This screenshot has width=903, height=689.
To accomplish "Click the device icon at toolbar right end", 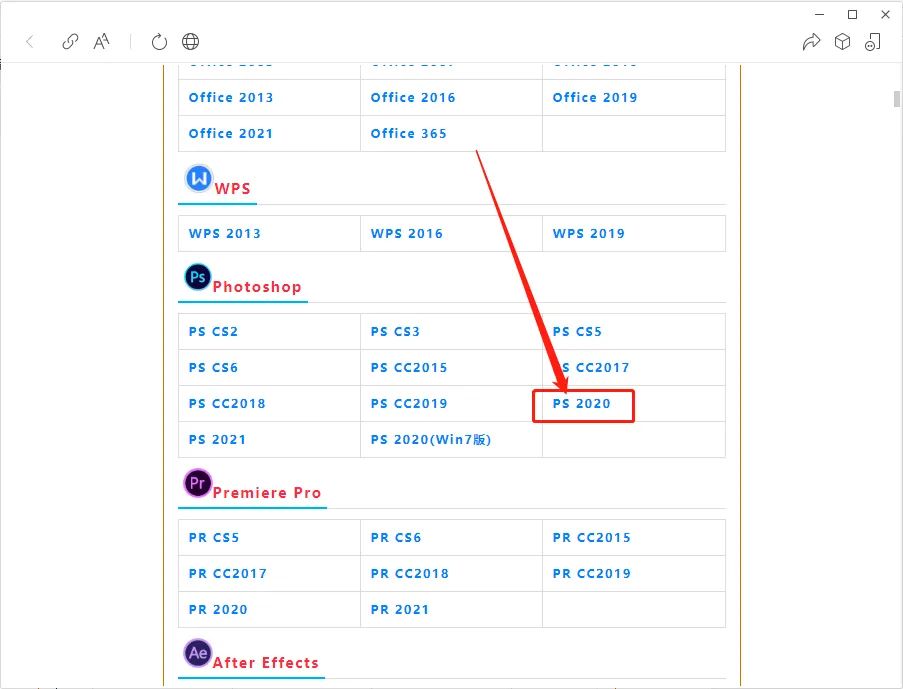I will (x=873, y=41).
